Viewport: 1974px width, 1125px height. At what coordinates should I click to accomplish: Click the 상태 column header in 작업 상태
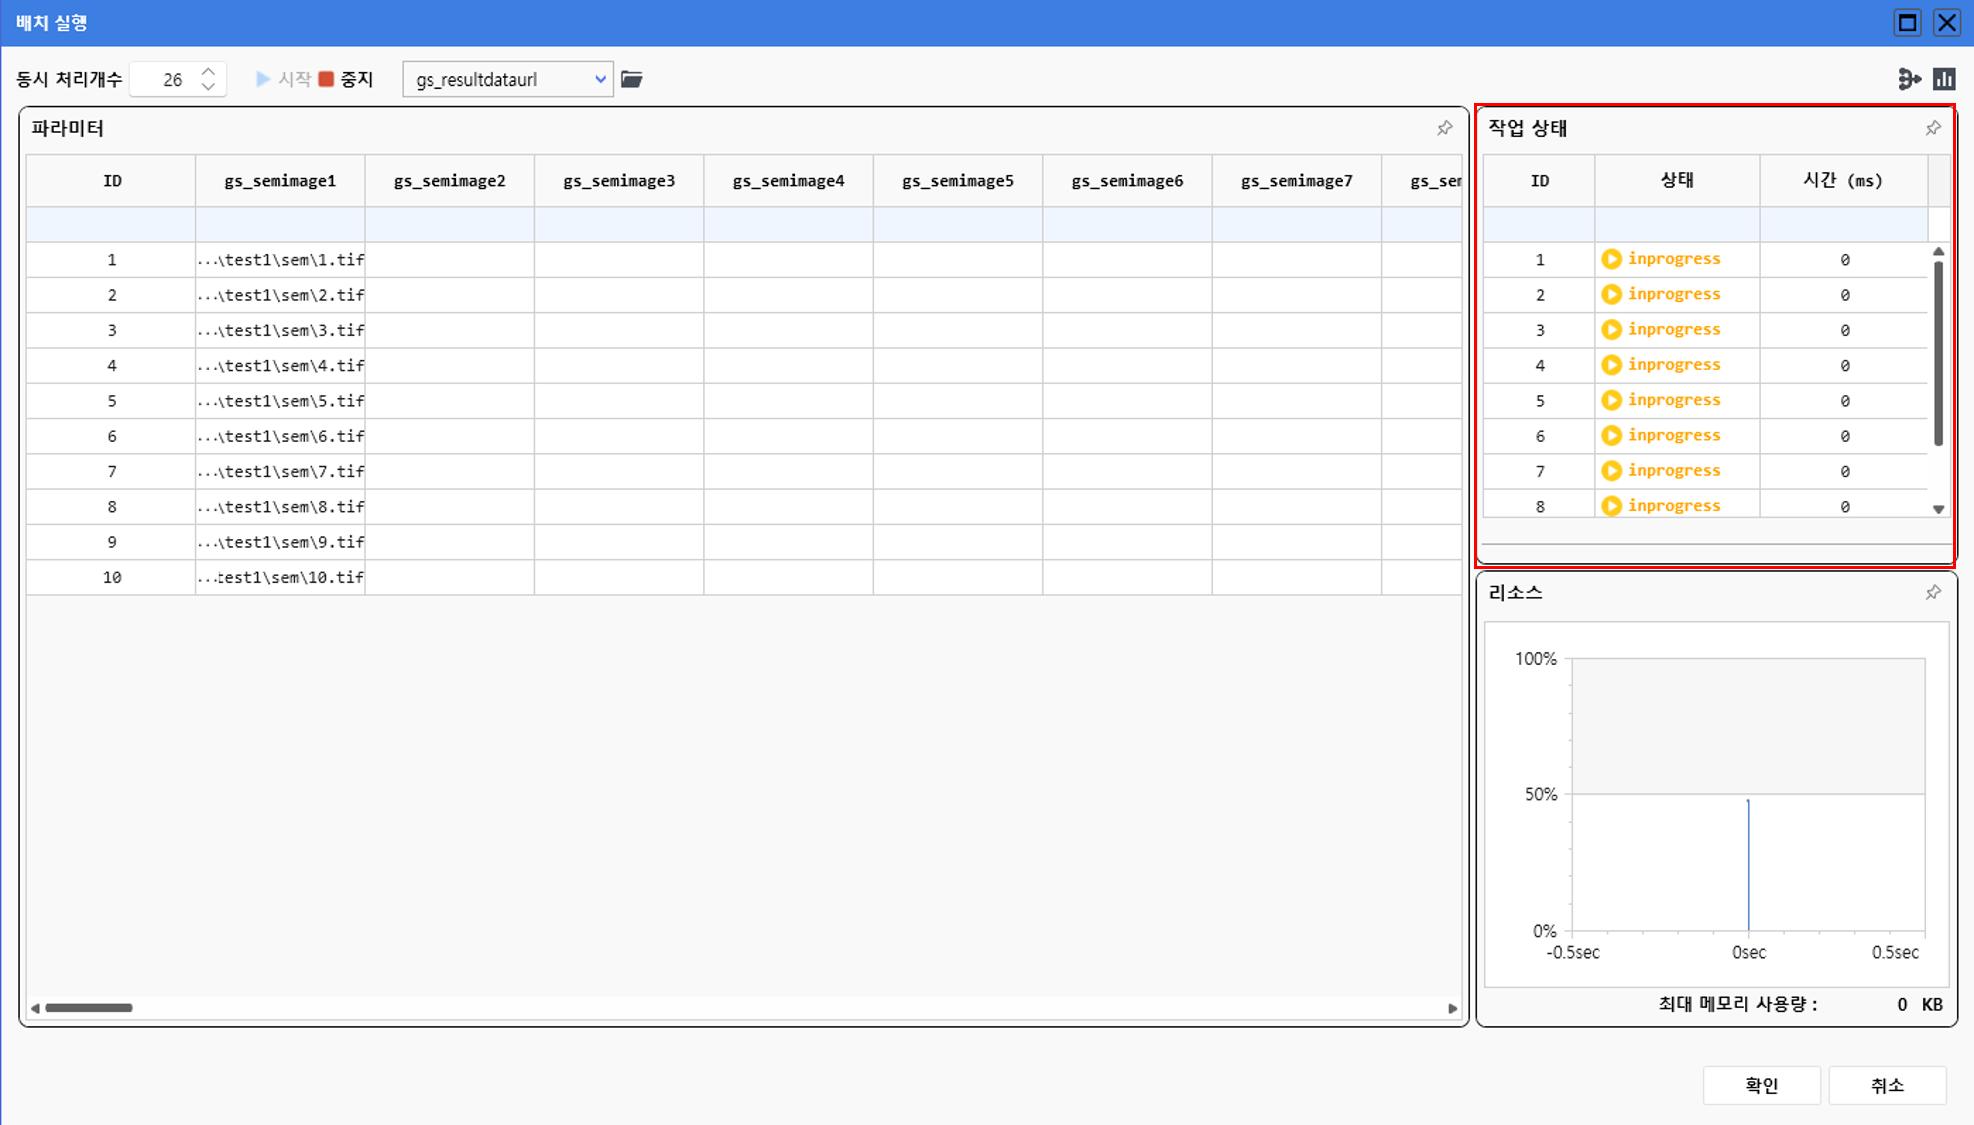pyautogui.click(x=1676, y=180)
